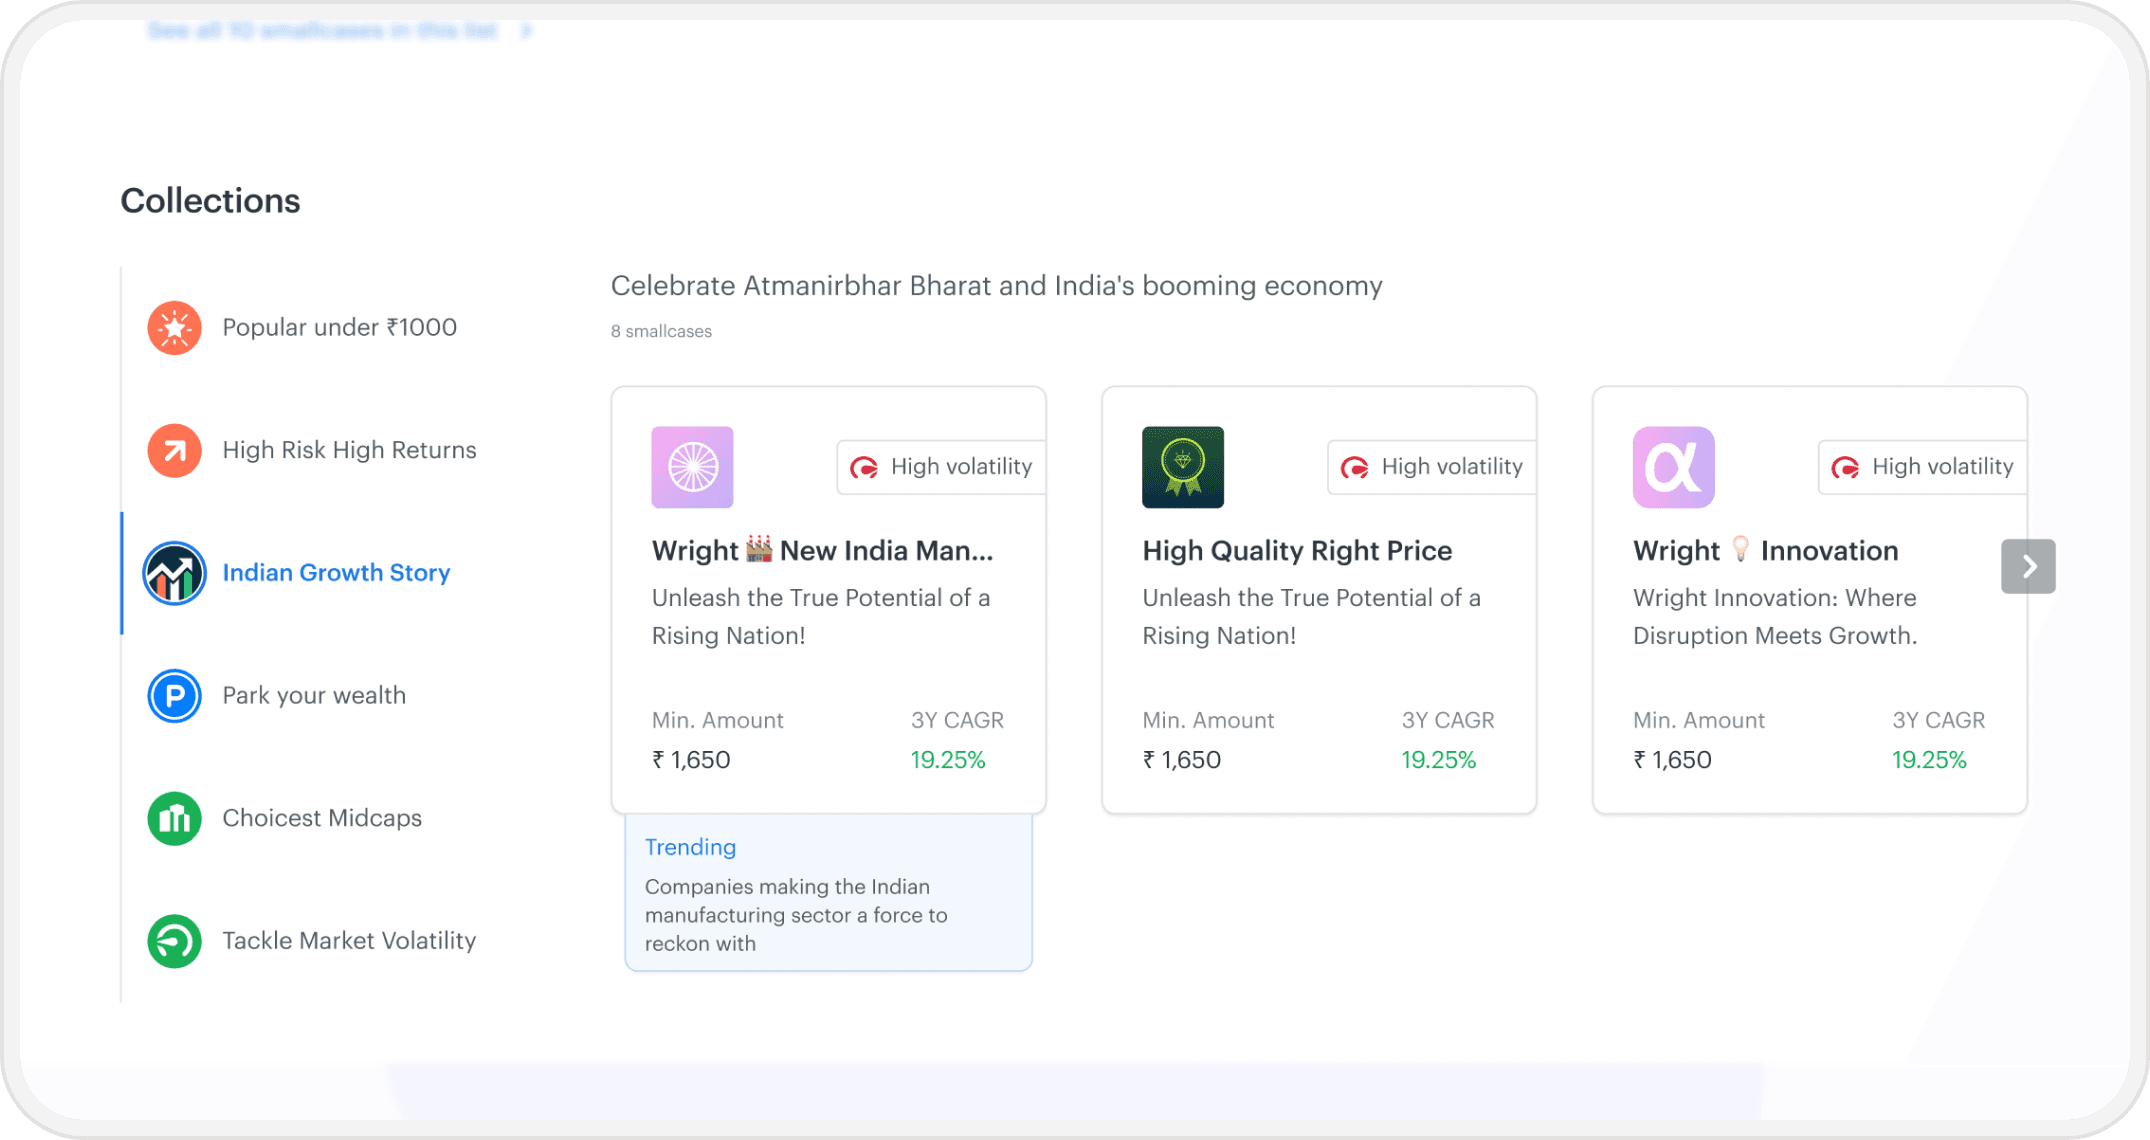The image size is (2150, 1140).
Task: Select the Popular under ₹1000 collection
Action: 339,328
